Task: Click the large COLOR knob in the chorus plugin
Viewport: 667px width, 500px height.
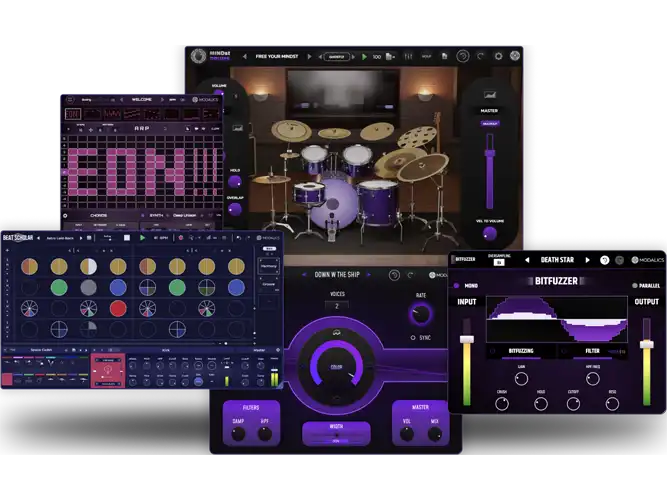Action: tap(336, 367)
